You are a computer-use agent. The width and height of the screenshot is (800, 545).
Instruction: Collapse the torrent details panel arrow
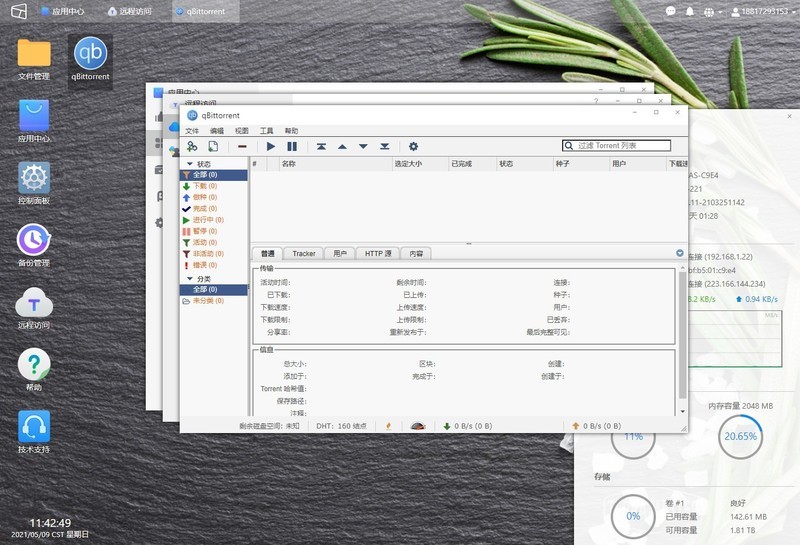click(680, 253)
